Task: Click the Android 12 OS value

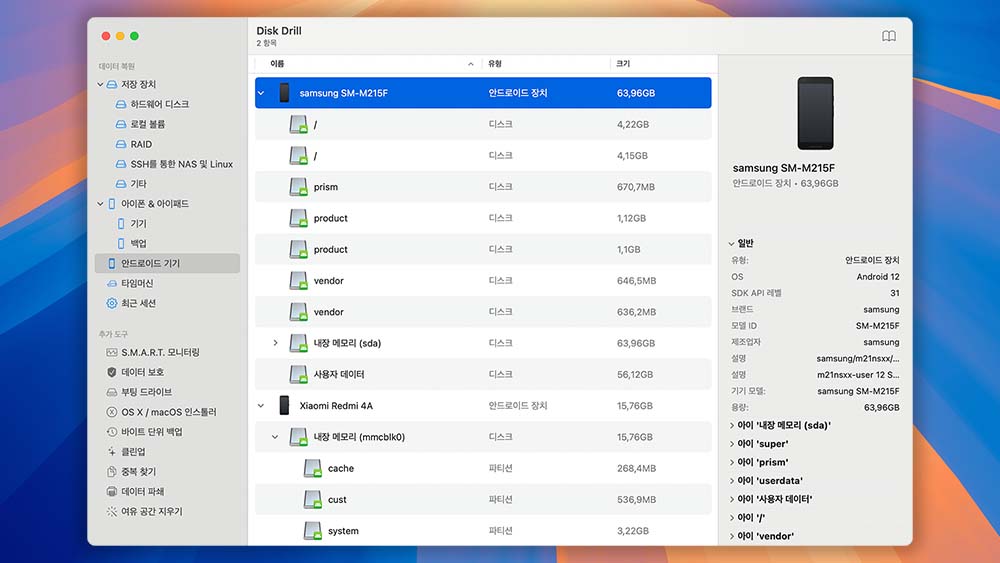Action: [x=878, y=277]
